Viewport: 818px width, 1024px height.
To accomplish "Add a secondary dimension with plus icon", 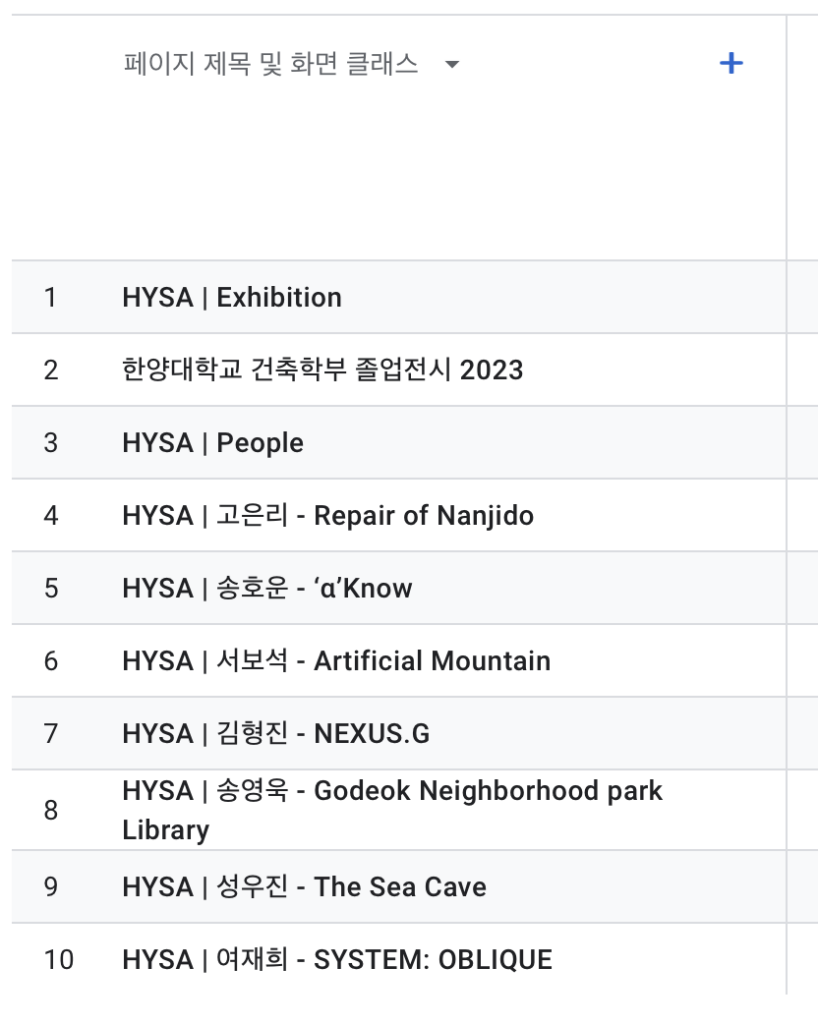I will [731, 64].
